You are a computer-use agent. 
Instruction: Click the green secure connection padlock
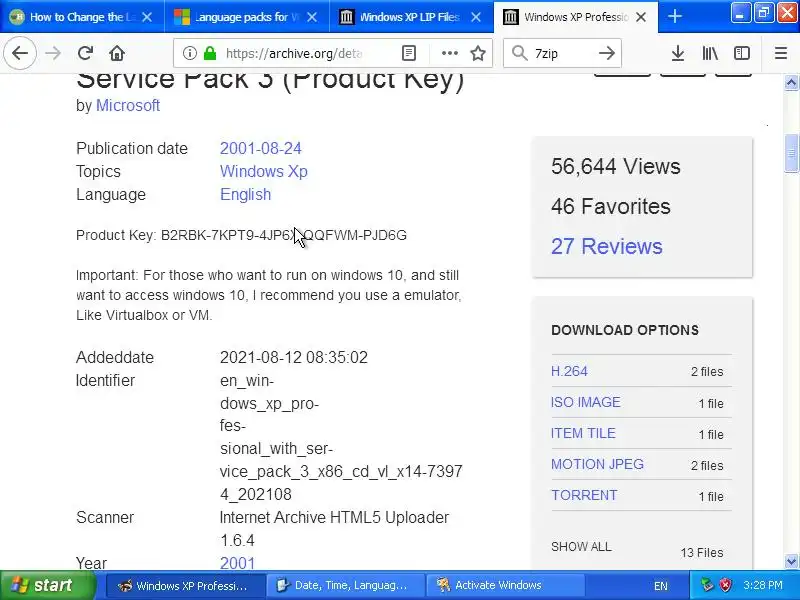click(x=210, y=53)
